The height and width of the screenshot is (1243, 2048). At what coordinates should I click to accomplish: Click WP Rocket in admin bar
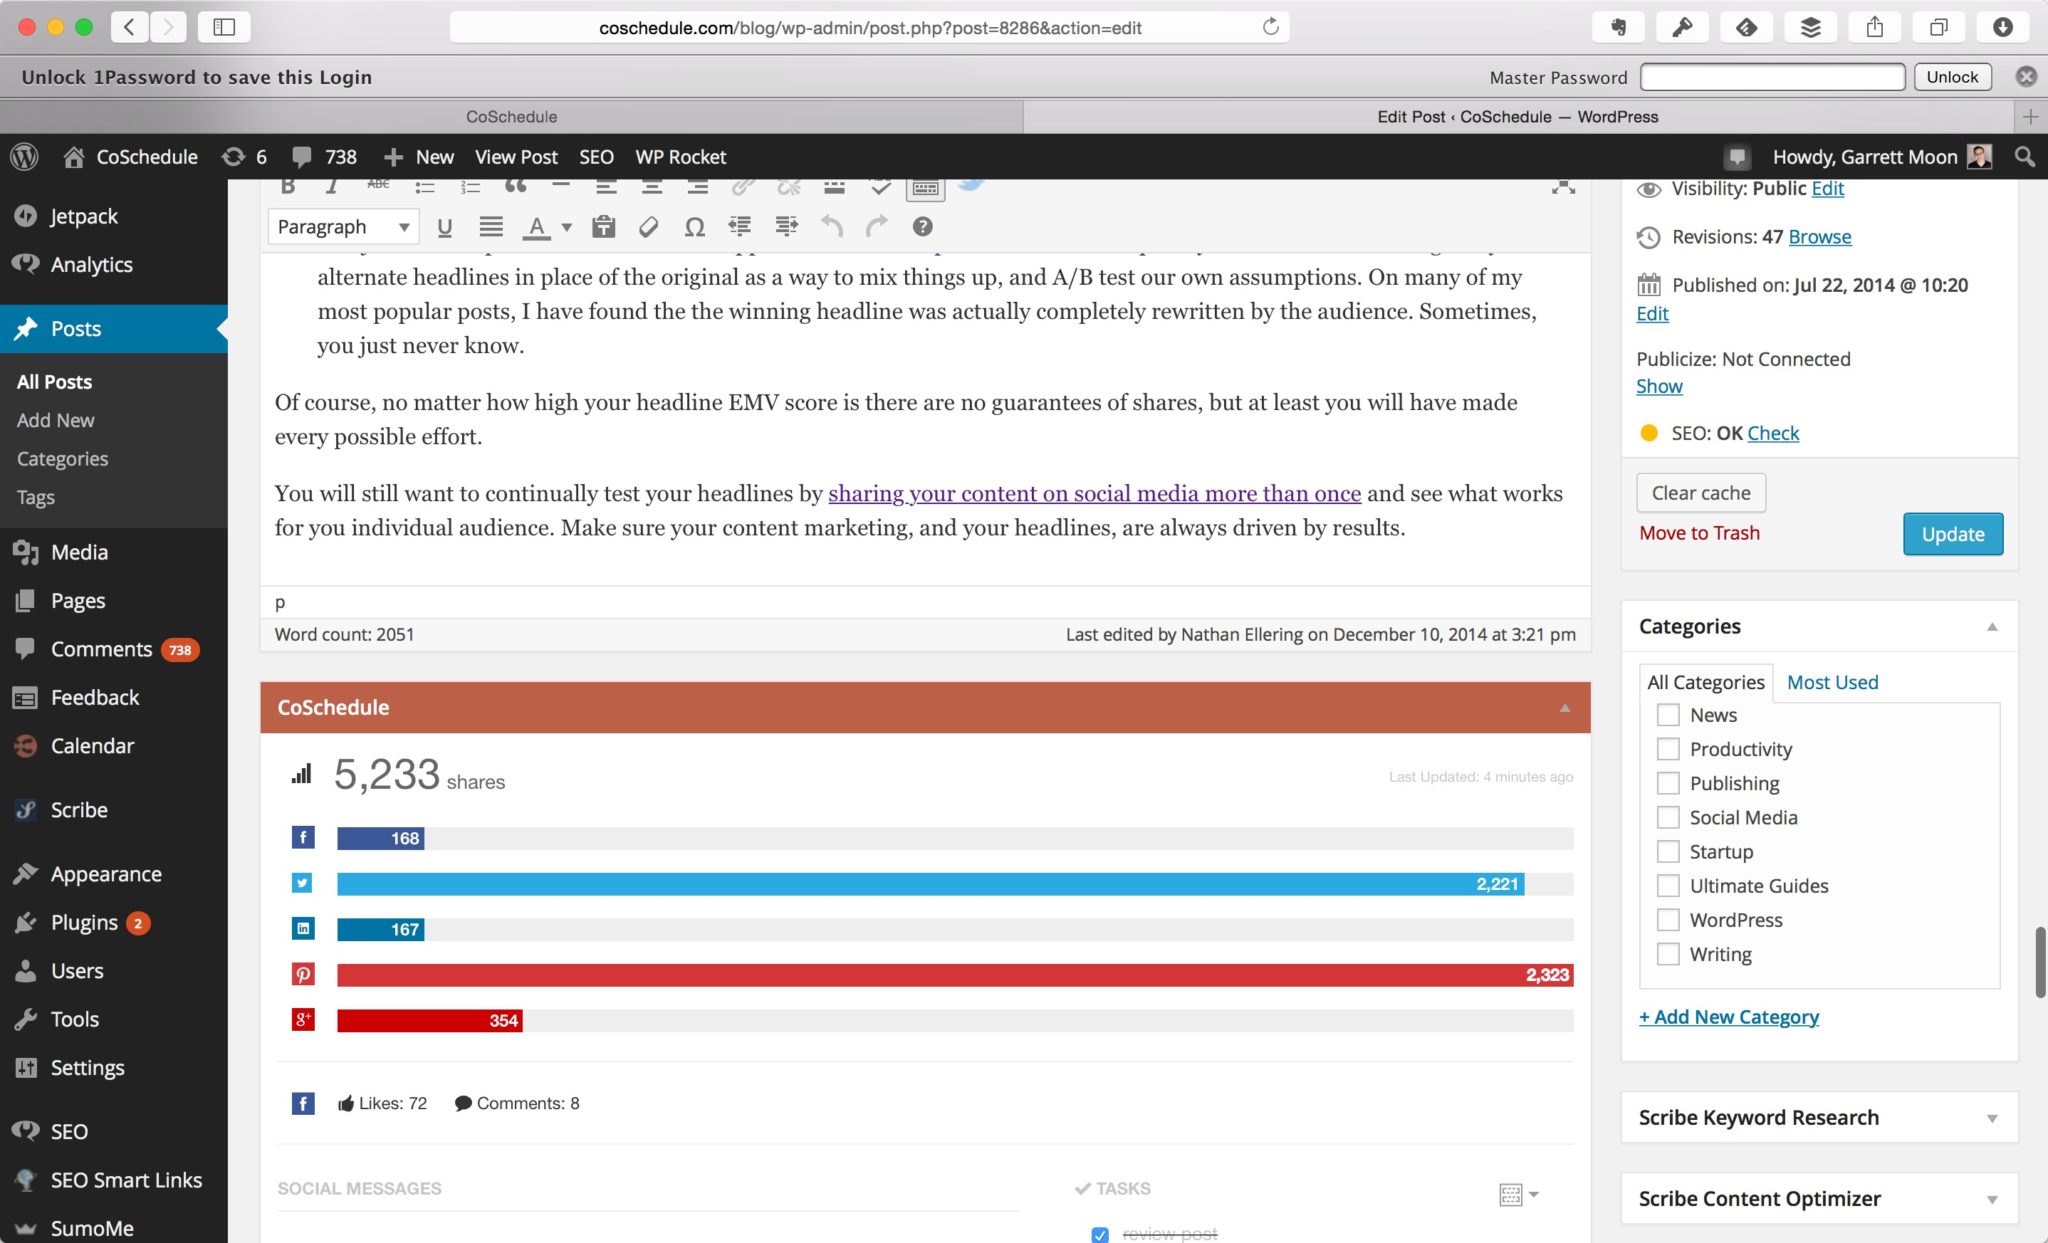680,157
